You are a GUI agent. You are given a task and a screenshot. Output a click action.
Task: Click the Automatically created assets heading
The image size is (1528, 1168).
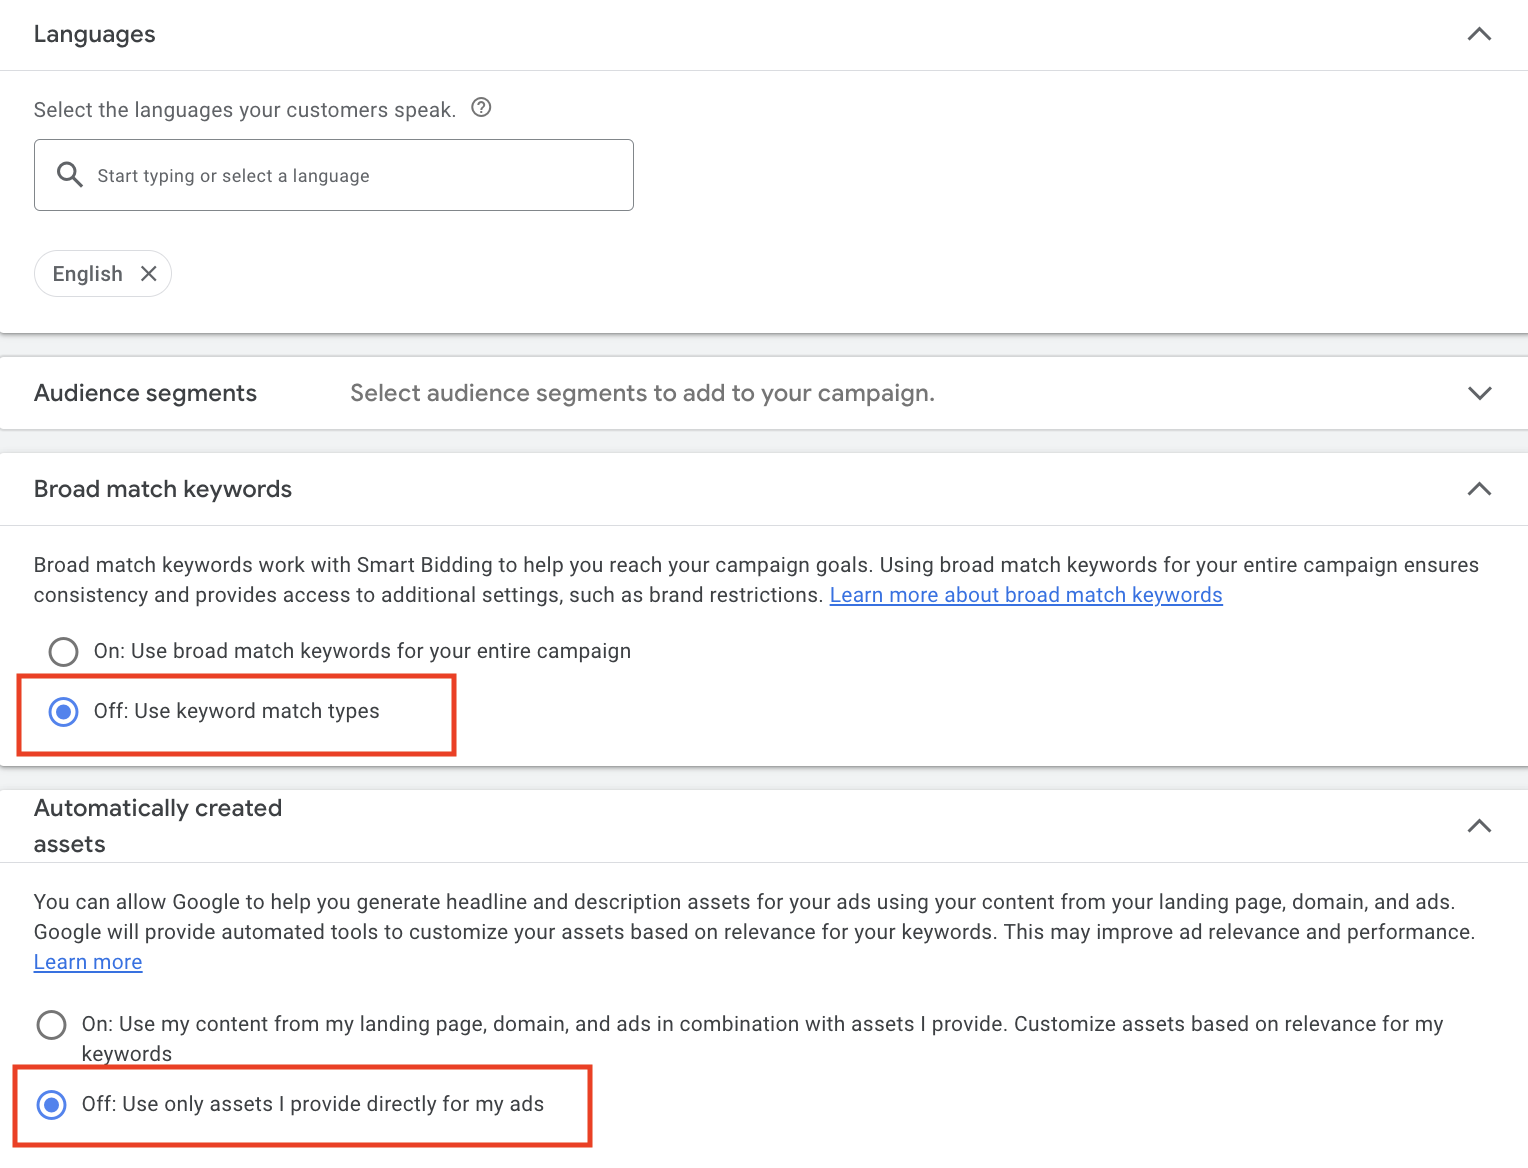coord(158,826)
